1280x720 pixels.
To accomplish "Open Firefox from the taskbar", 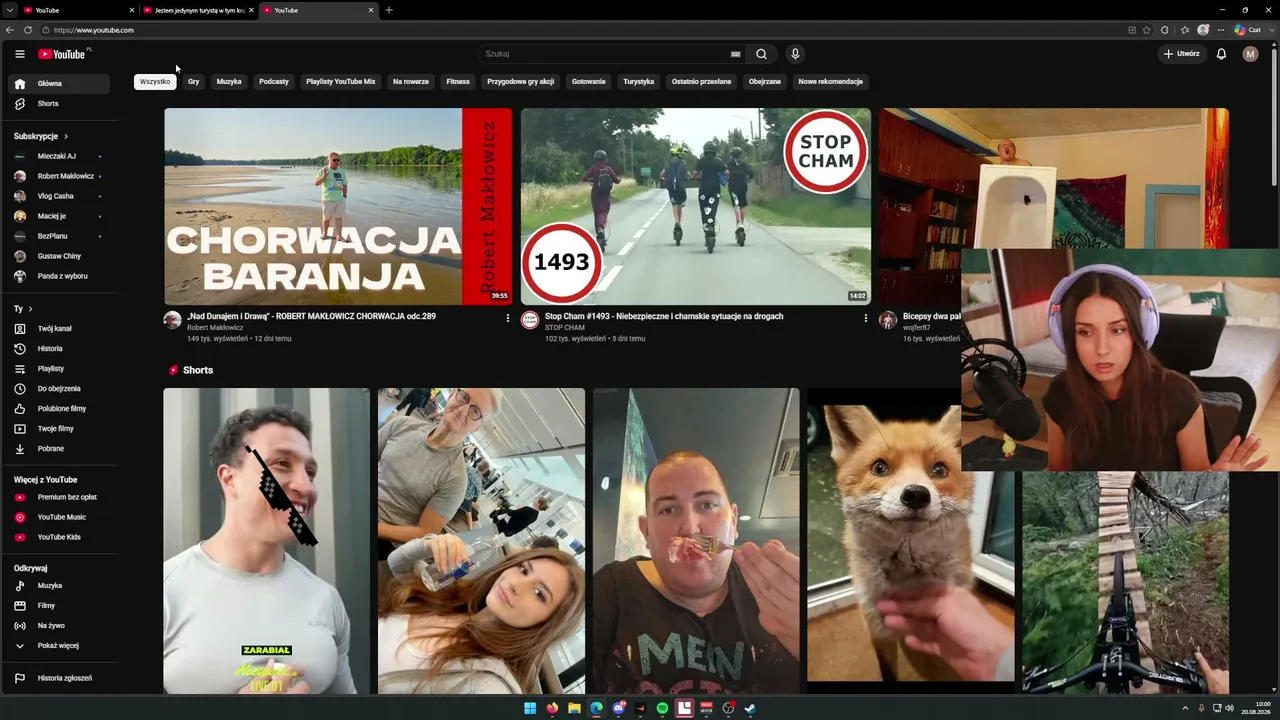I will [552, 708].
